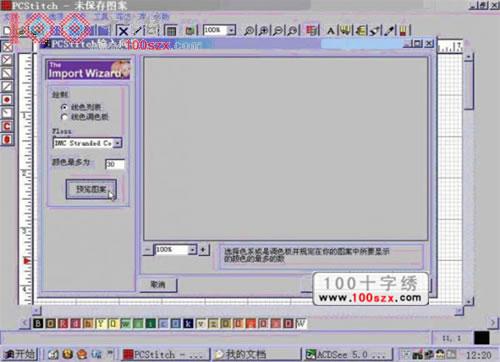
Task: Click the green picture icon in top toolbar
Action: pos(190,31)
